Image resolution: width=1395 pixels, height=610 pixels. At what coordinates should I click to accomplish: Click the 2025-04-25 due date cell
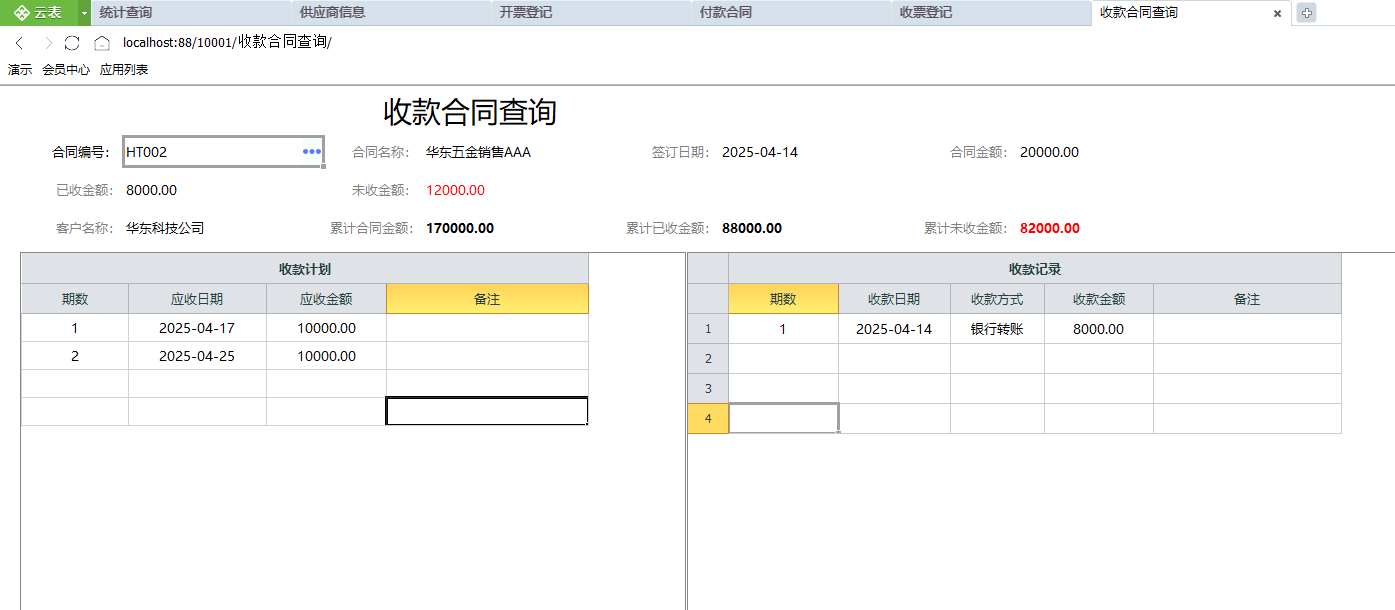[x=197, y=356]
